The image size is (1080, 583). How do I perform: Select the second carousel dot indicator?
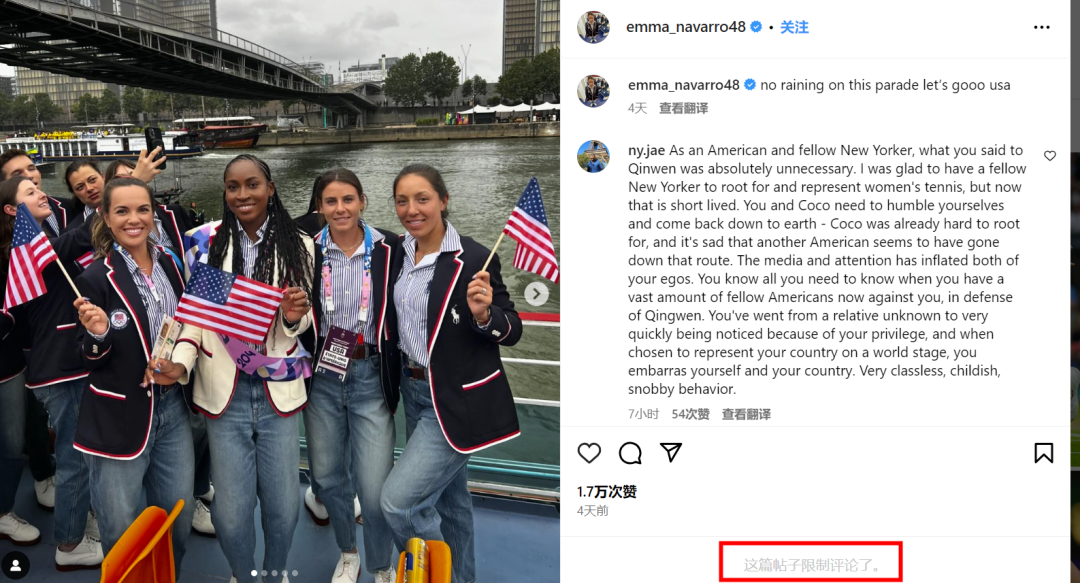(x=264, y=573)
